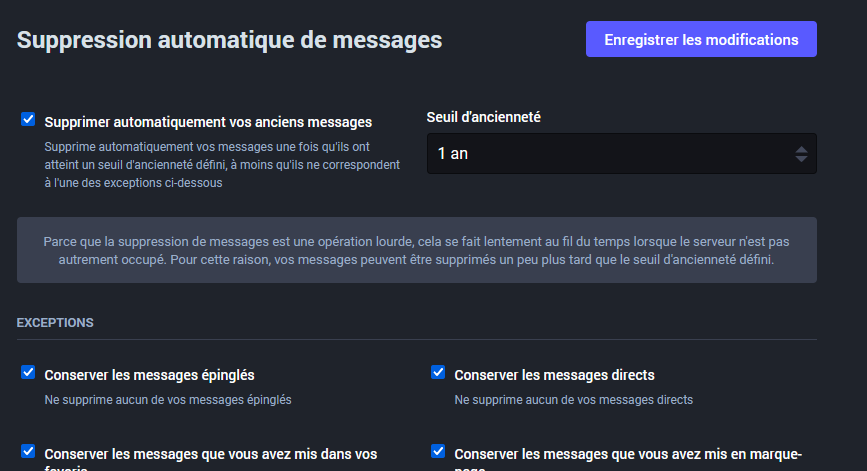This screenshot has height=471, width=867.
Task: Click the hint Ne supprime aucun de vos messages directs
Action: [x=573, y=399]
